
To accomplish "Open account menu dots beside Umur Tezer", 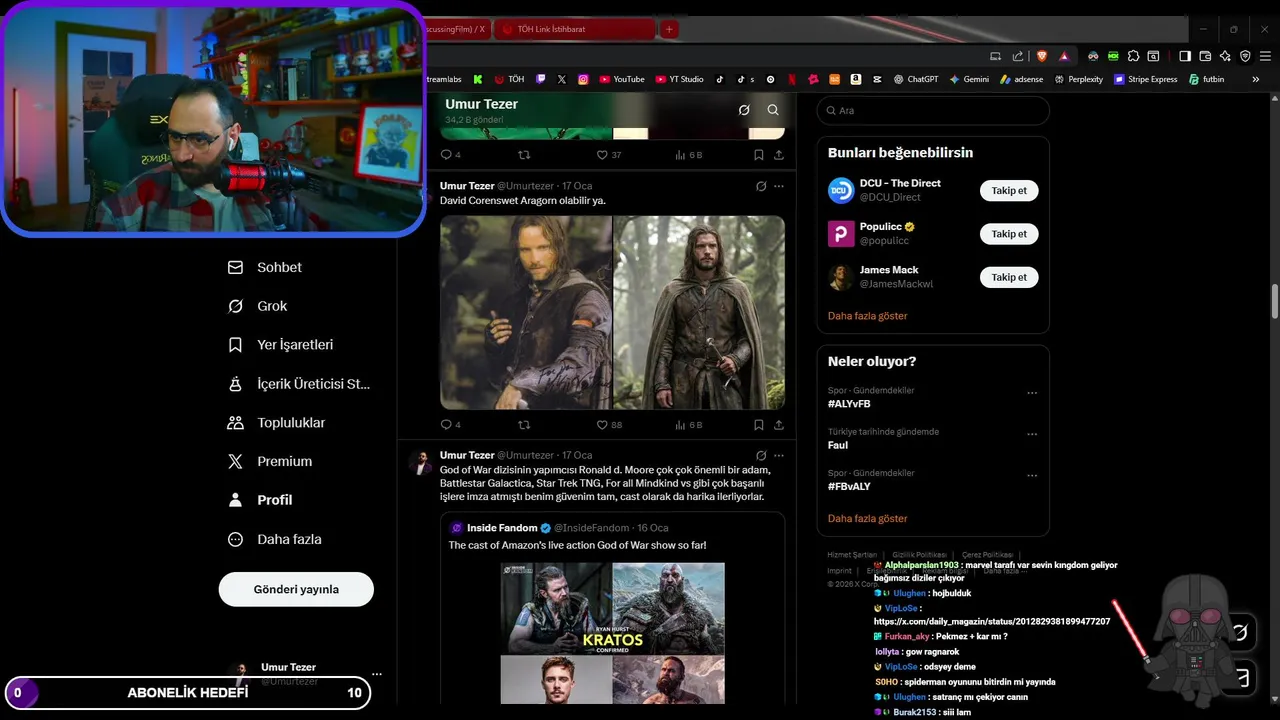I will click(377, 674).
